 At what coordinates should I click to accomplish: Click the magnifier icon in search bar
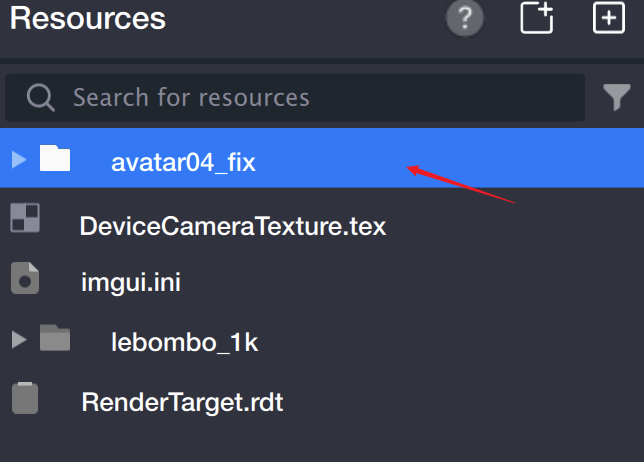tap(40, 97)
